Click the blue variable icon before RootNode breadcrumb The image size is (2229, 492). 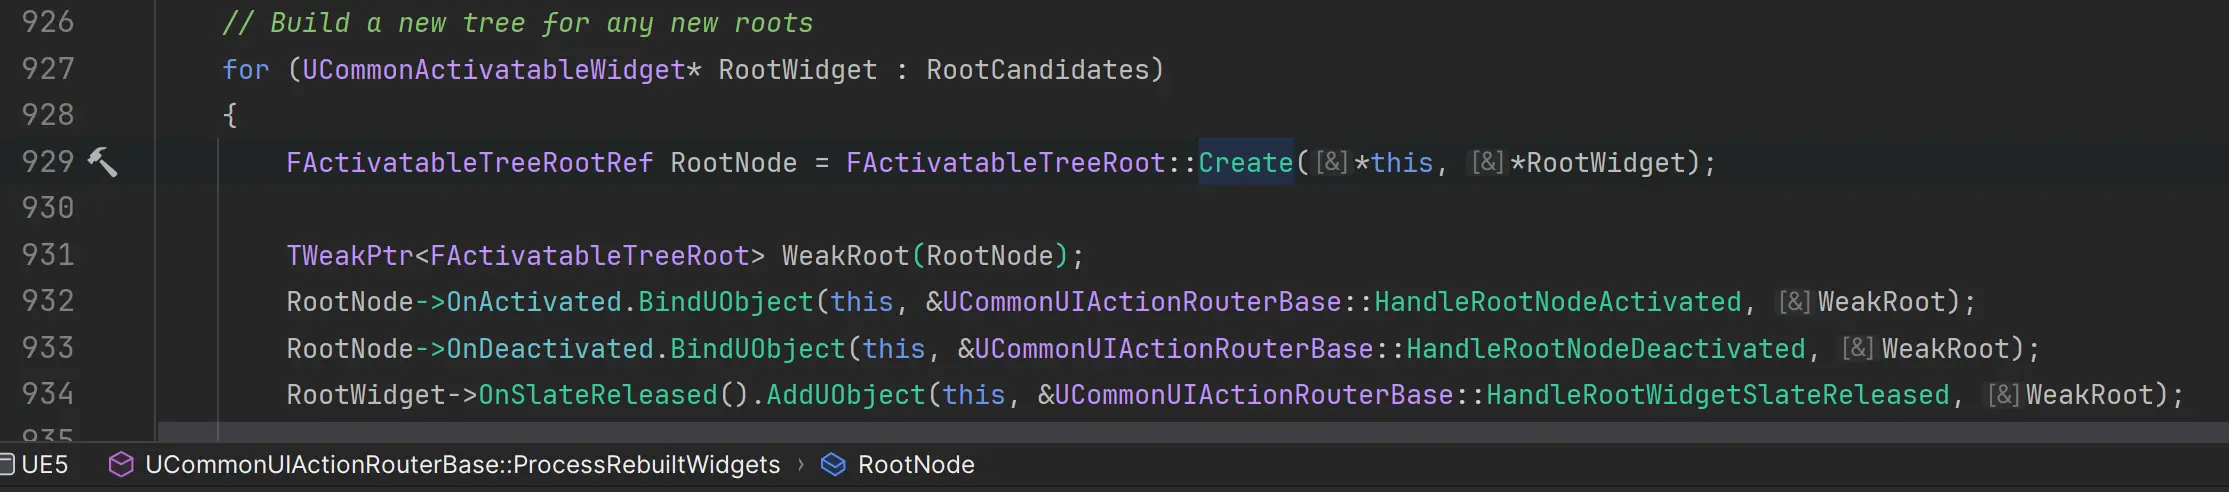(833, 465)
